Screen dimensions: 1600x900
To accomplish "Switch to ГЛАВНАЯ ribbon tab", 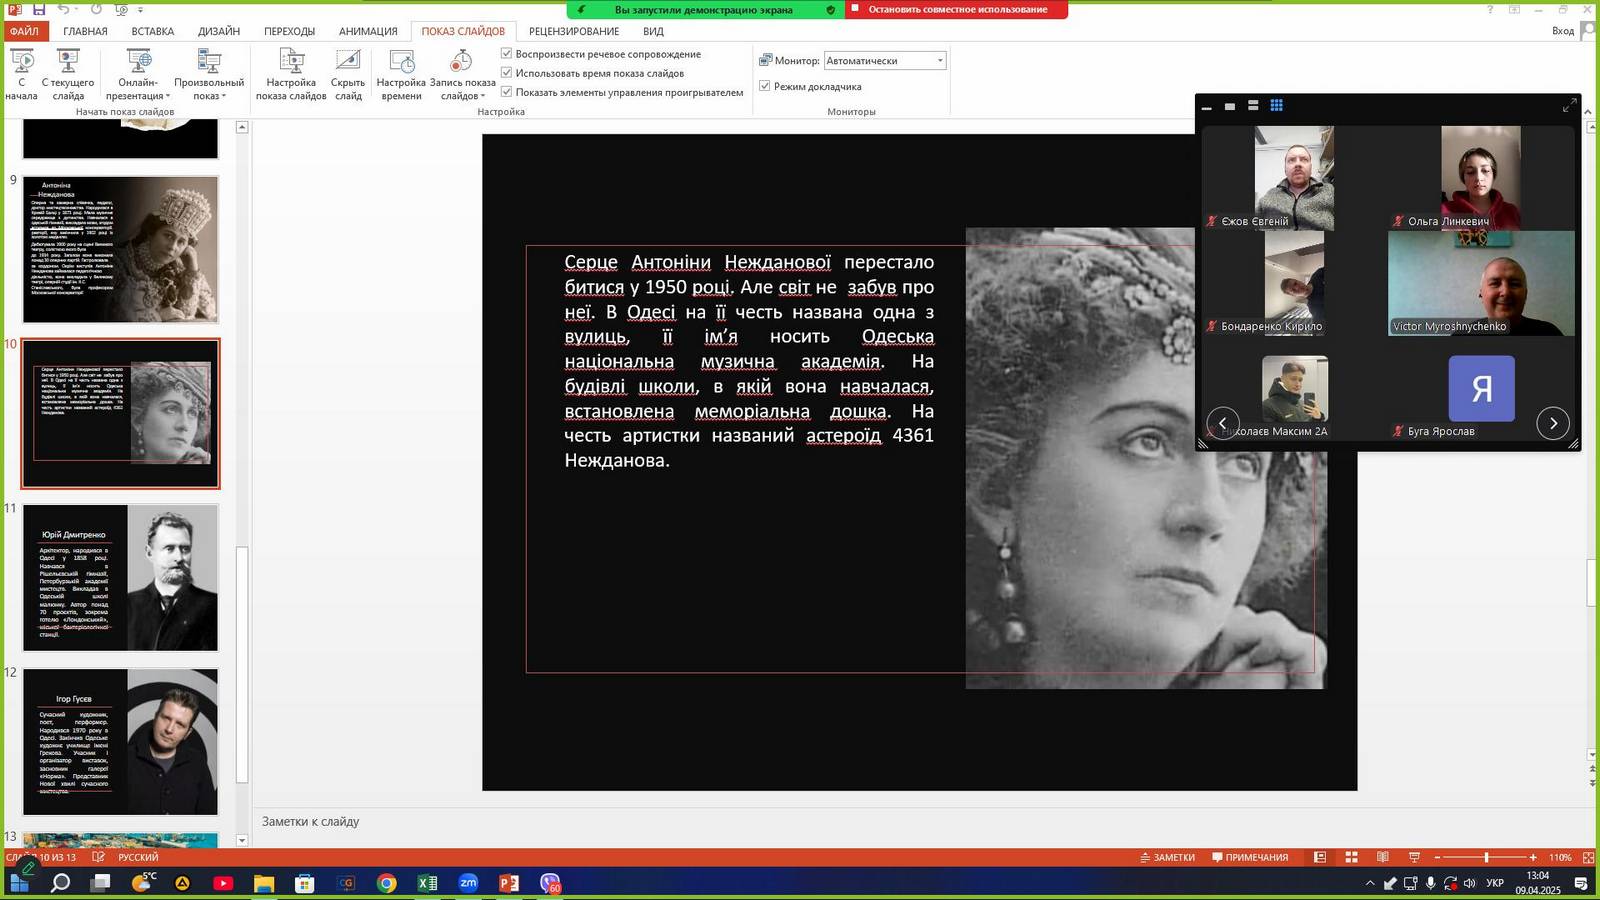I will point(85,31).
